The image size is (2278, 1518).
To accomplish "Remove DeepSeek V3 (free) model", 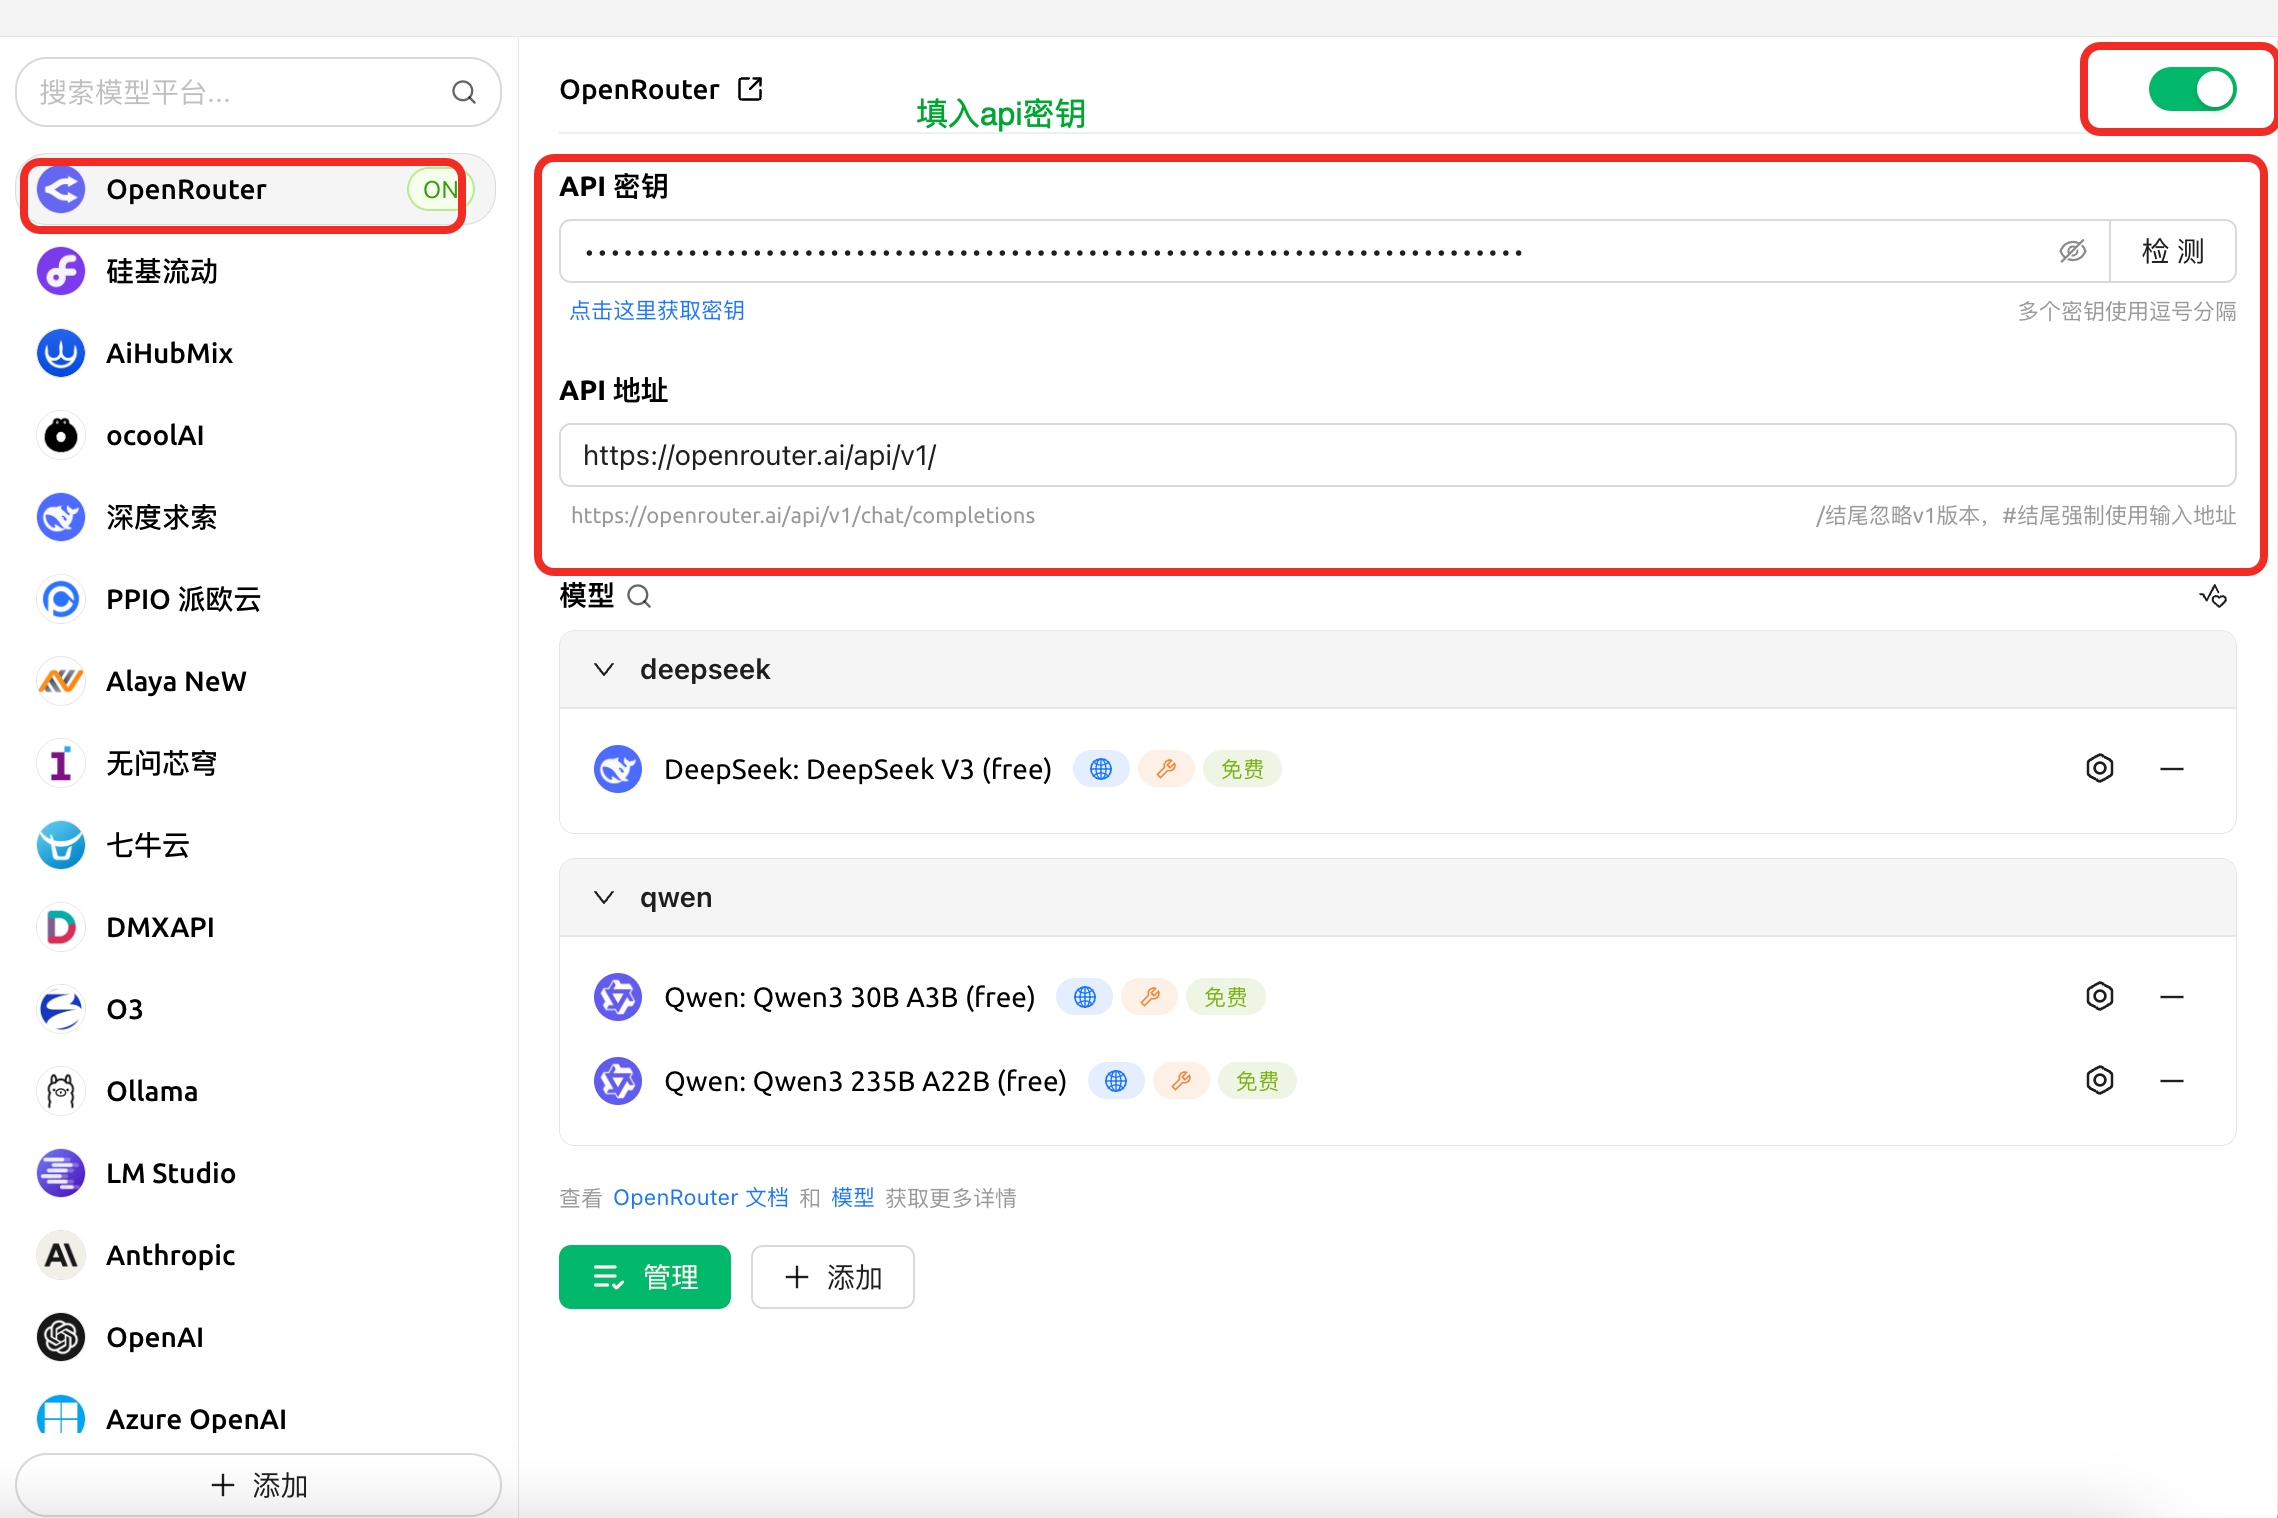I will [2171, 769].
